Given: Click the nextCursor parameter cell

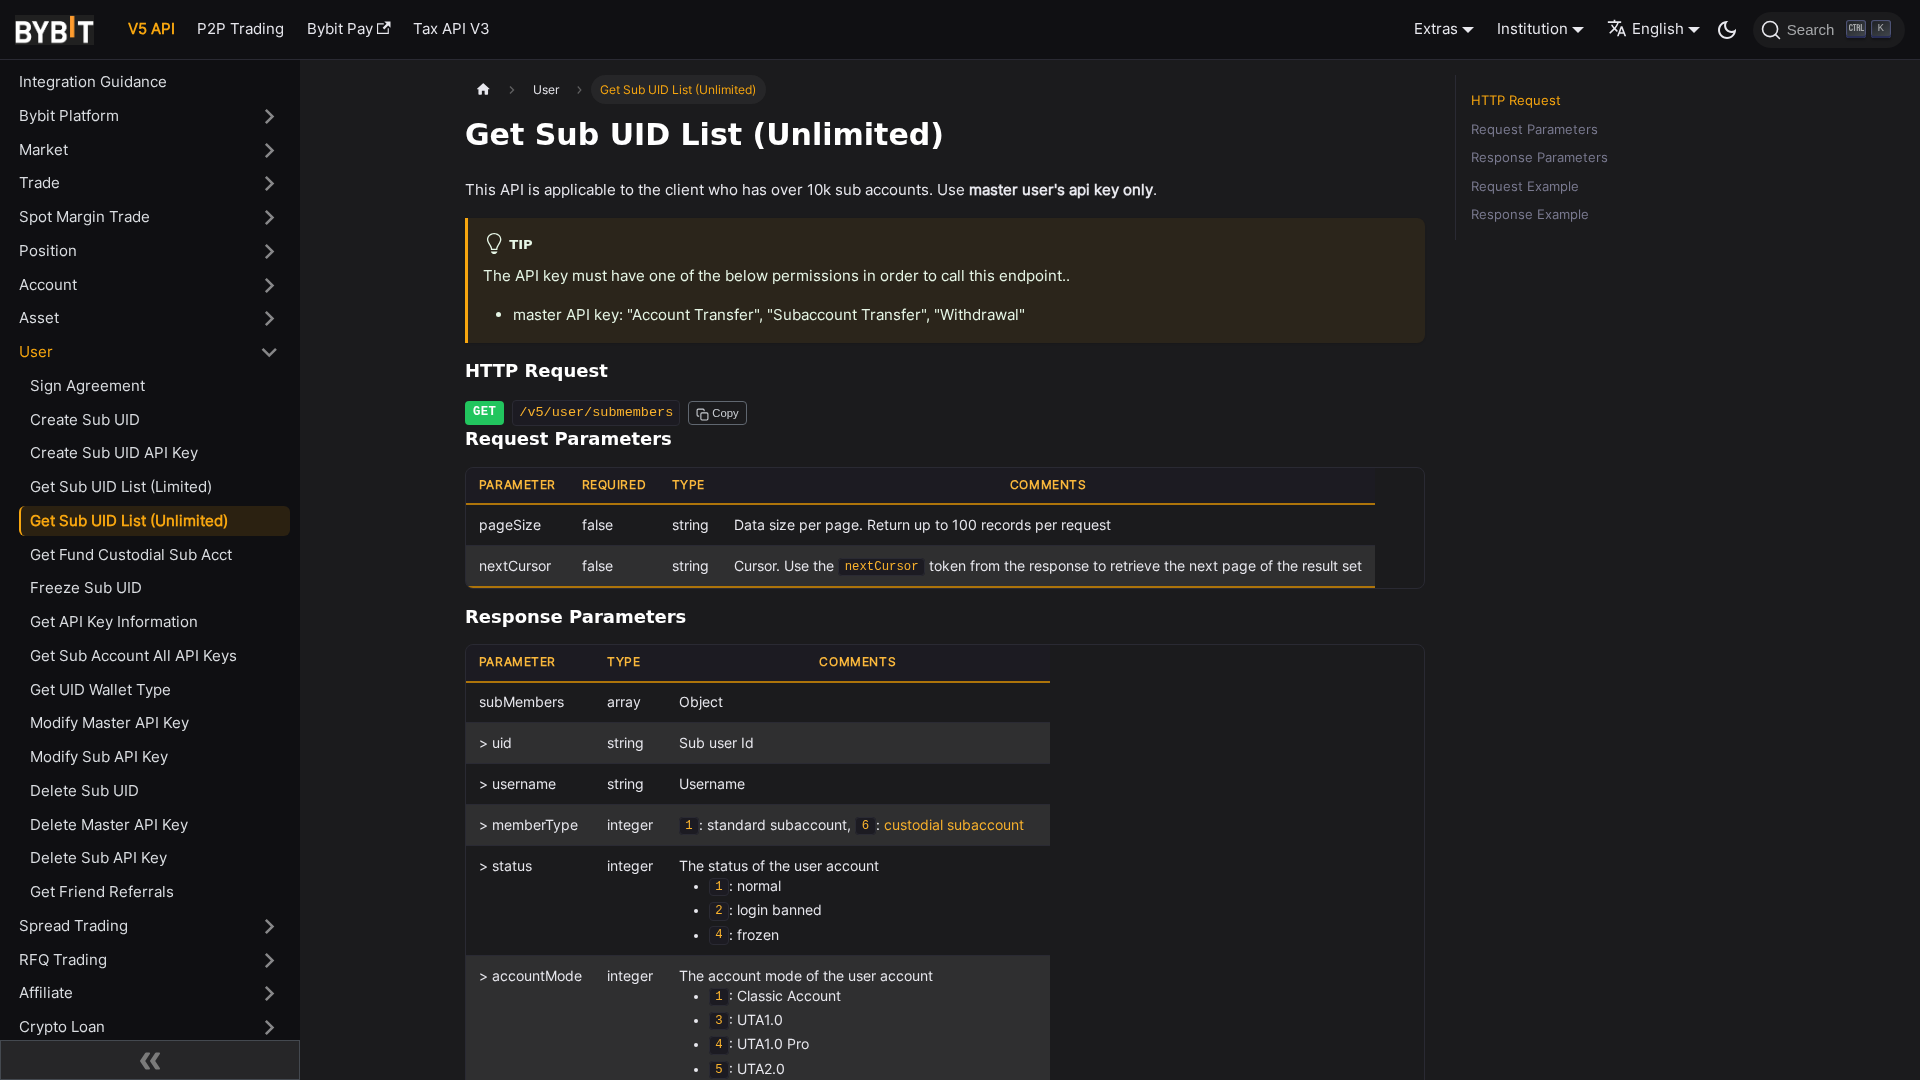Looking at the screenshot, I should tap(515, 566).
